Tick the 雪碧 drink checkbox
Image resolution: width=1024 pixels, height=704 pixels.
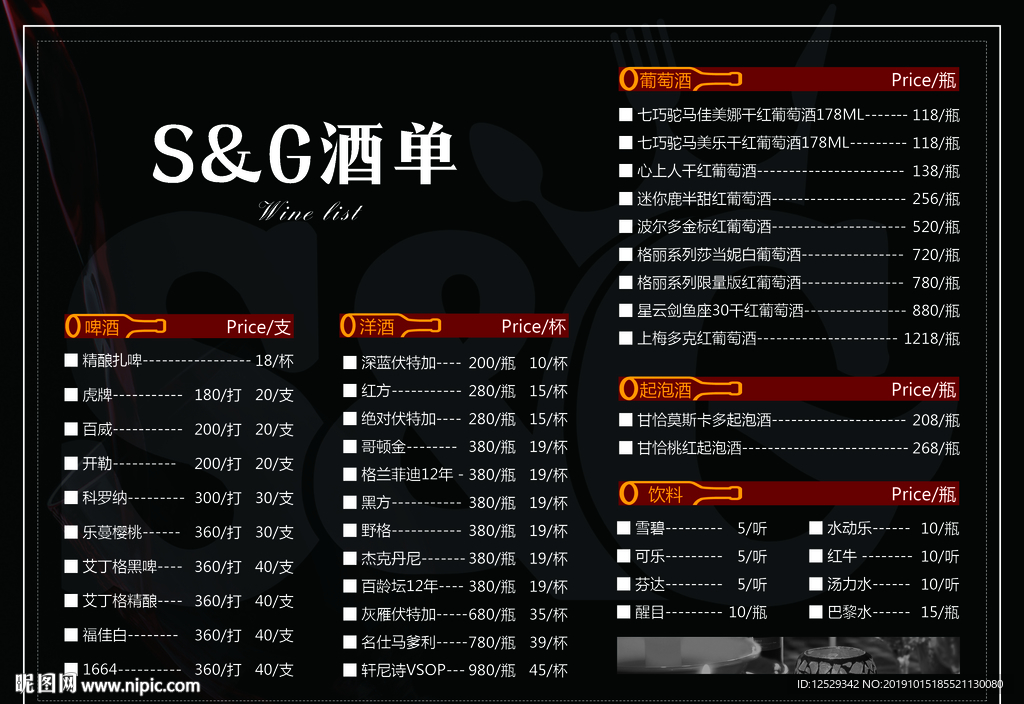point(624,528)
